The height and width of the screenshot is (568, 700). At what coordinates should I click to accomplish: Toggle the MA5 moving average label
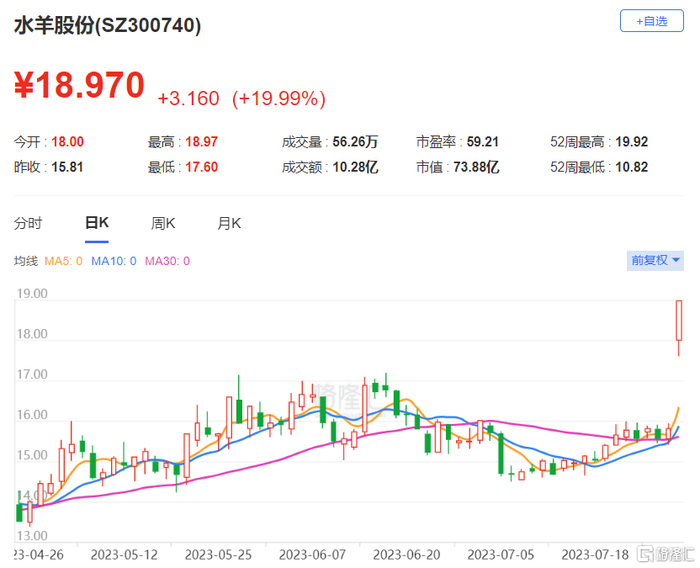click(63, 261)
